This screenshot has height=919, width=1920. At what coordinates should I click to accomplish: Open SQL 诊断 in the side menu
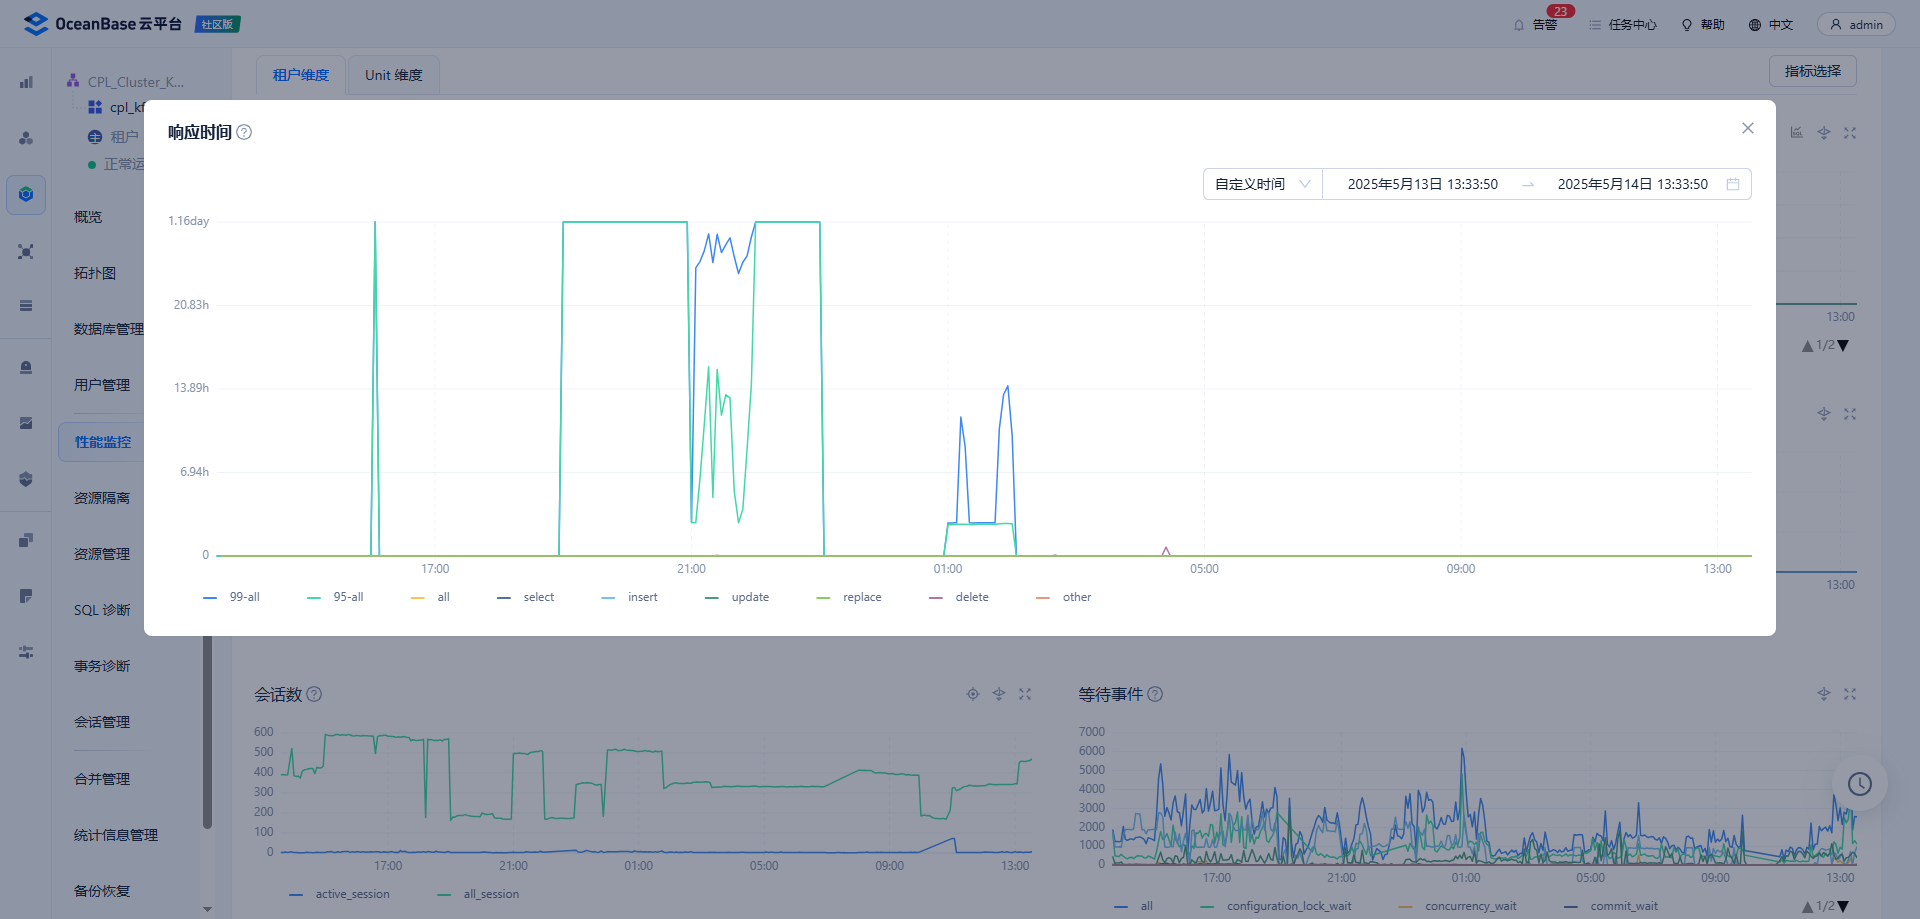pos(102,610)
